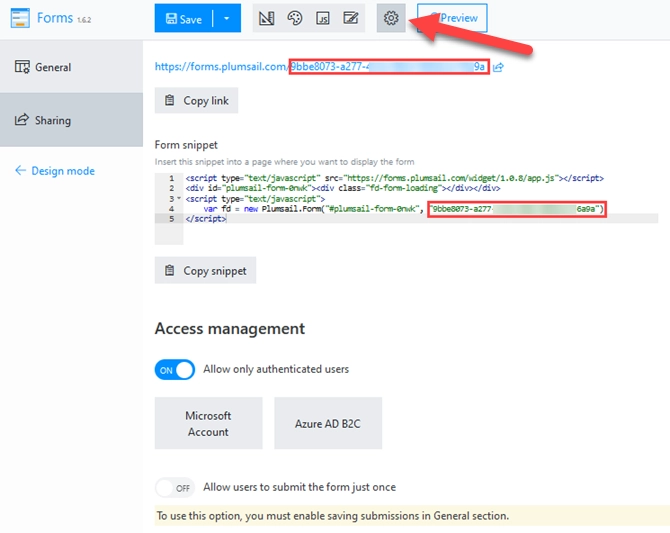The height and width of the screenshot is (533, 670).
Task: Open form link in new window icon
Action: point(498,67)
